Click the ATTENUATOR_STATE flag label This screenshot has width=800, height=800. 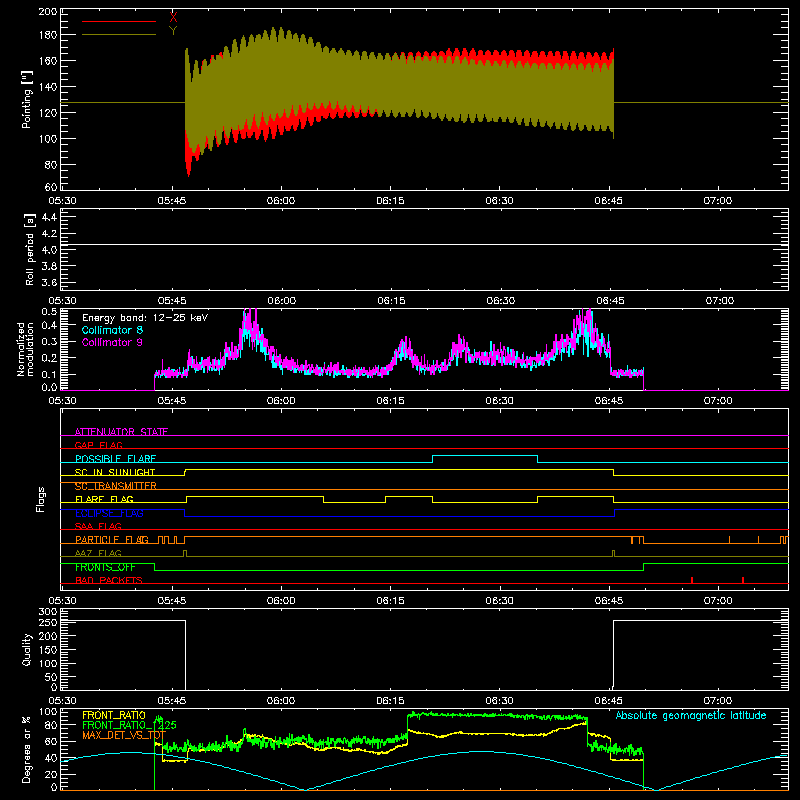click(121, 432)
